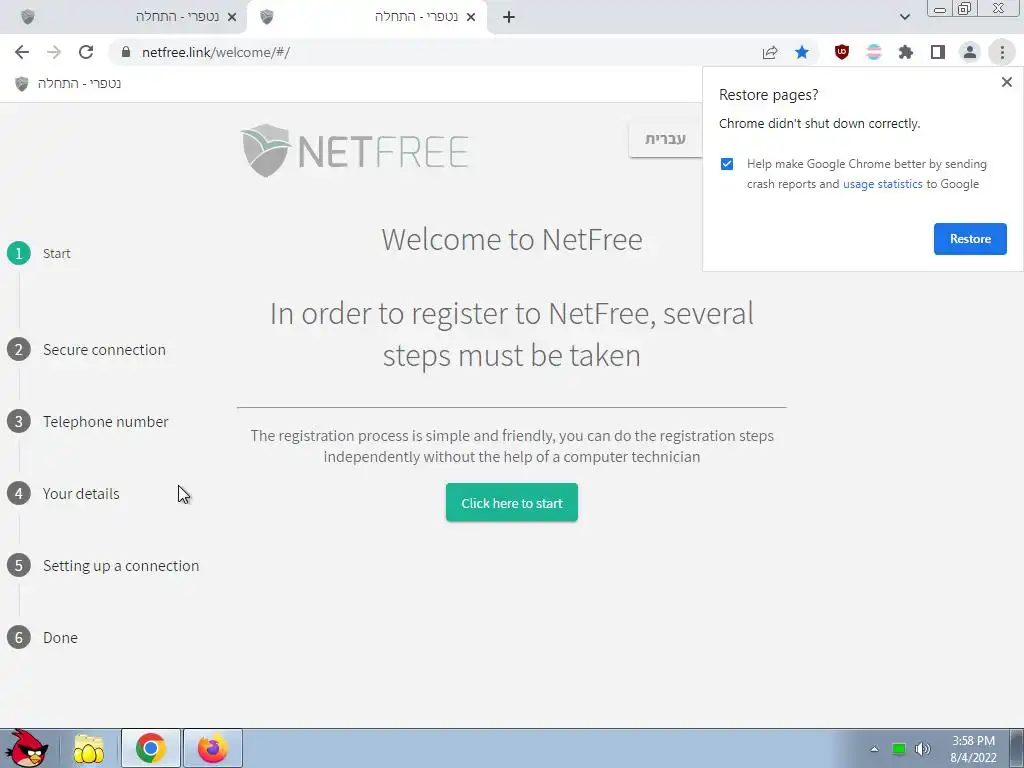Viewport: 1024px width, 768px height.
Task: Reload the NetFree page
Action: pos(86,52)
